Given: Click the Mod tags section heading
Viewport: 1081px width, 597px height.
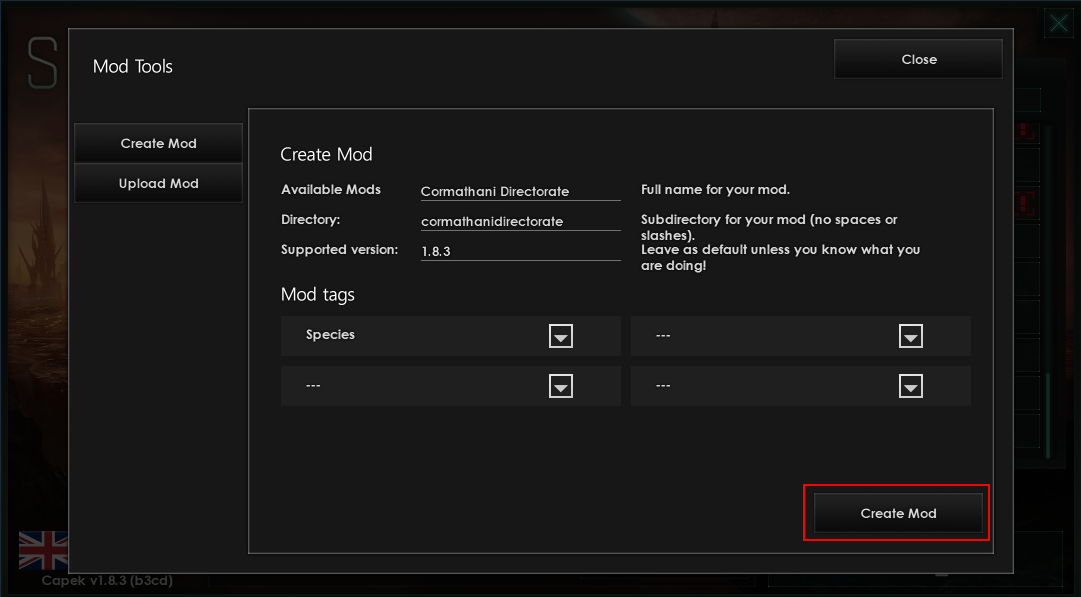Looking at the screenshot, I should pos(318,295).
